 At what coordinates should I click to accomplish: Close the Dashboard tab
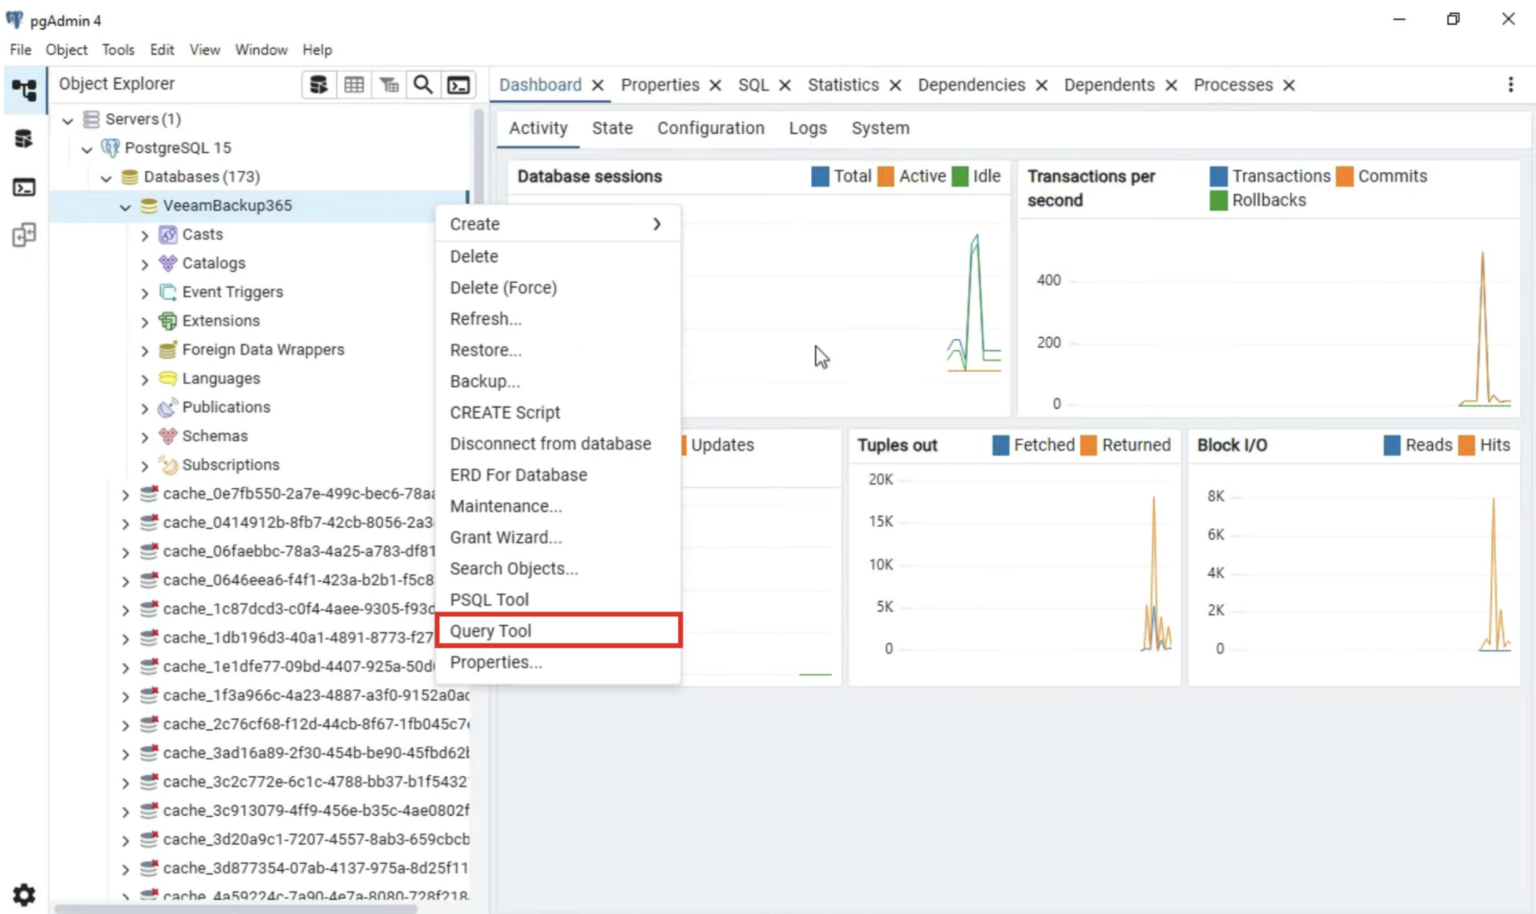(x=597, y=86)
